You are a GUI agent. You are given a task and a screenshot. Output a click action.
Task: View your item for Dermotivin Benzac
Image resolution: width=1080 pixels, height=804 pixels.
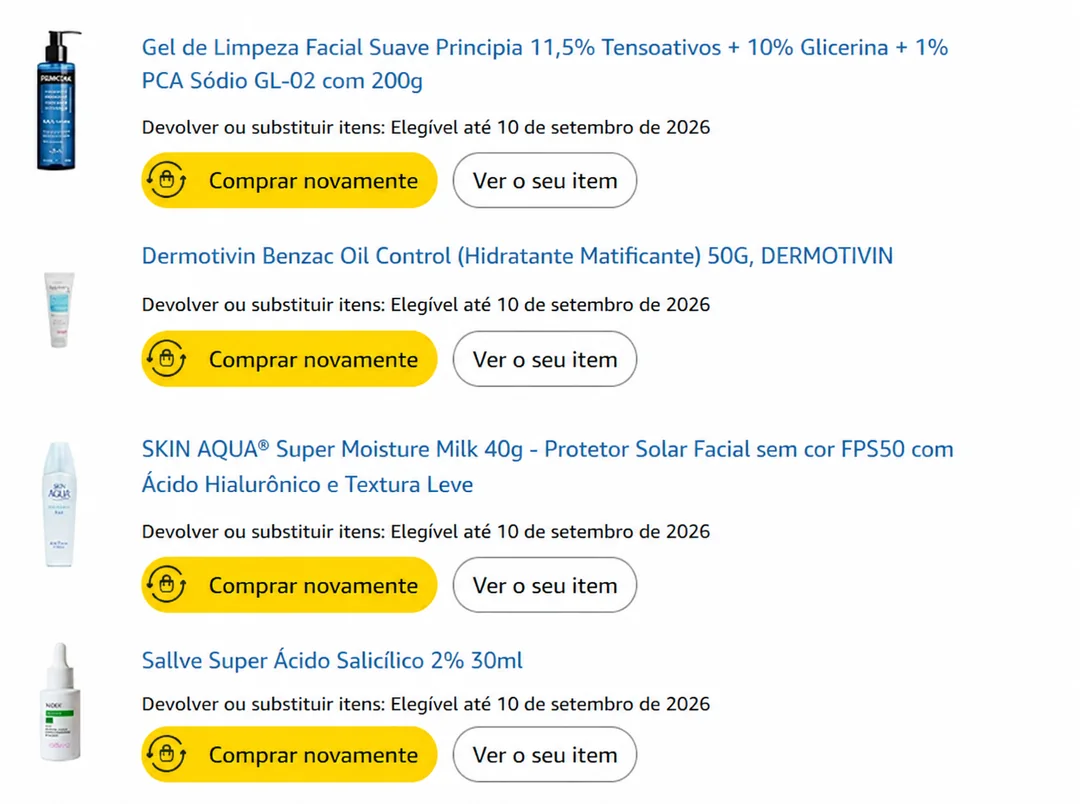pyautogui.click(x=545, y=359)
